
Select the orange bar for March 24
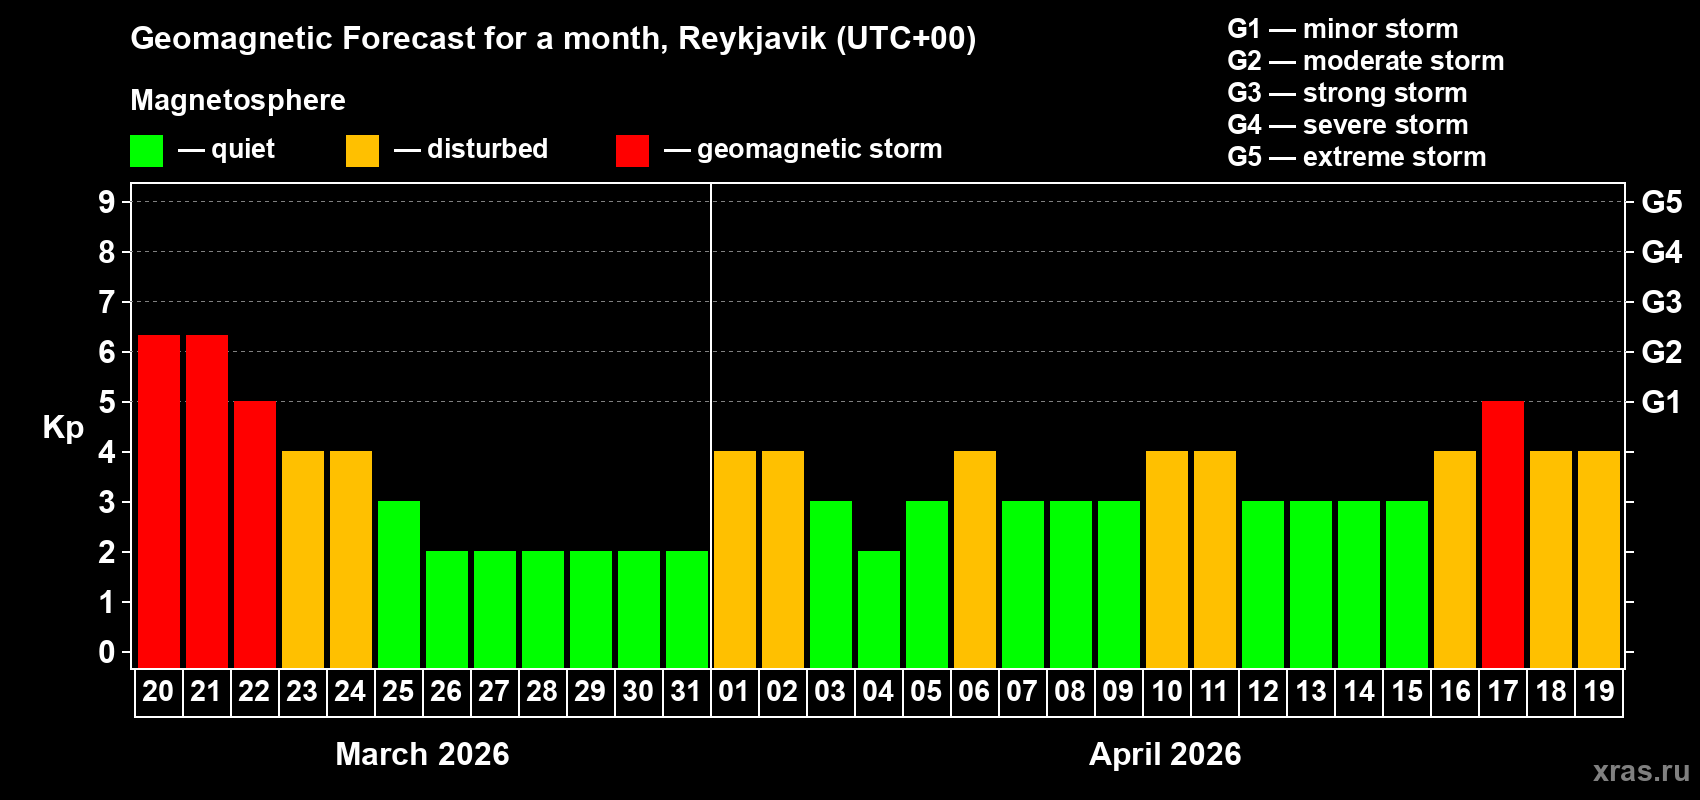(351, 559)
